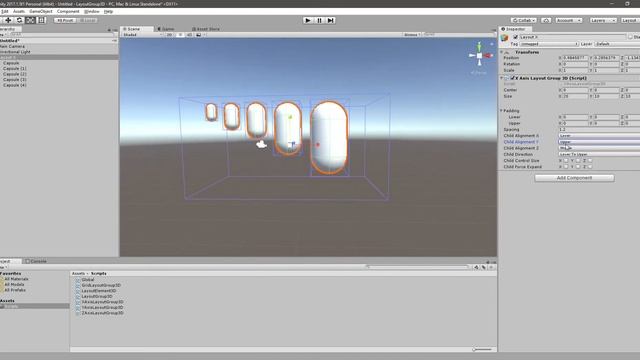
Task: Click Project search by type icon
Action: pos(476,267)
